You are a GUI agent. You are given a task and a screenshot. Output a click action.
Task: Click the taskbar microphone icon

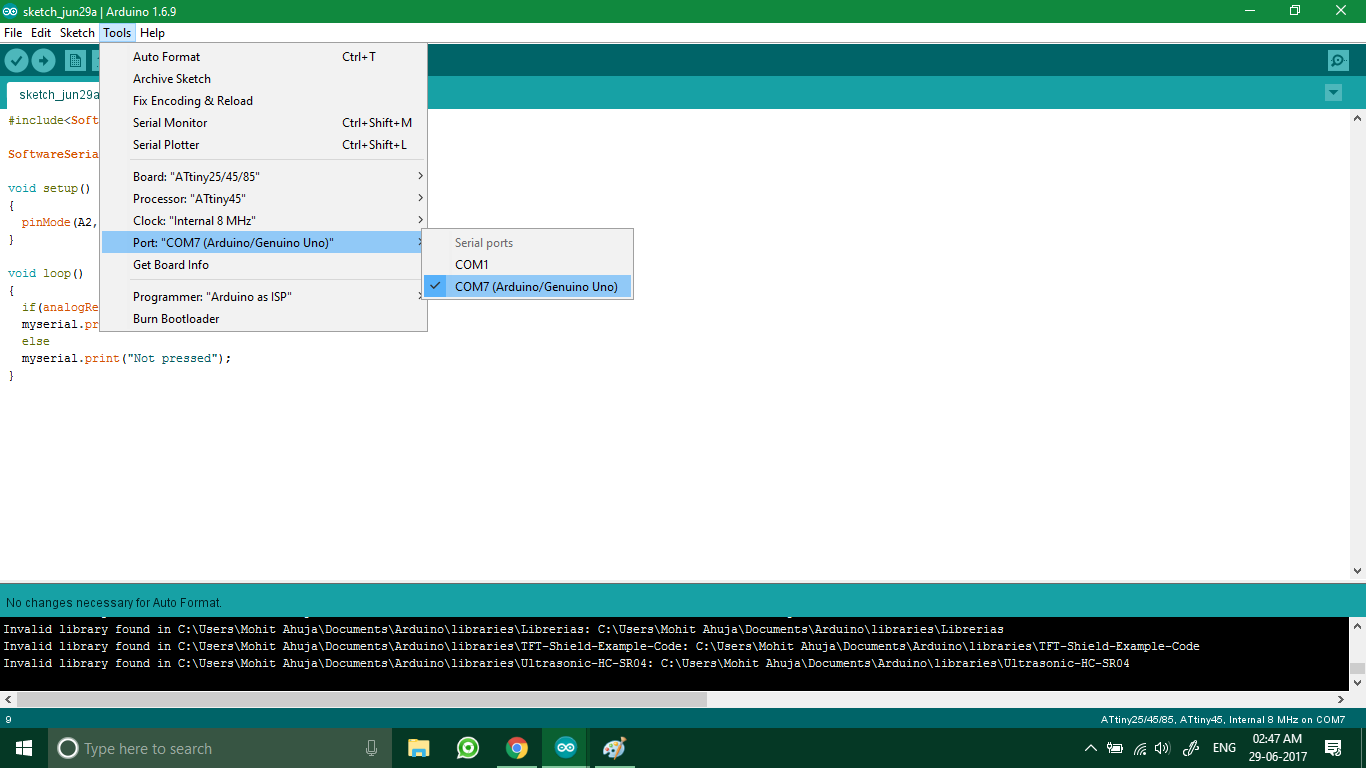click(x=371, y=748)
